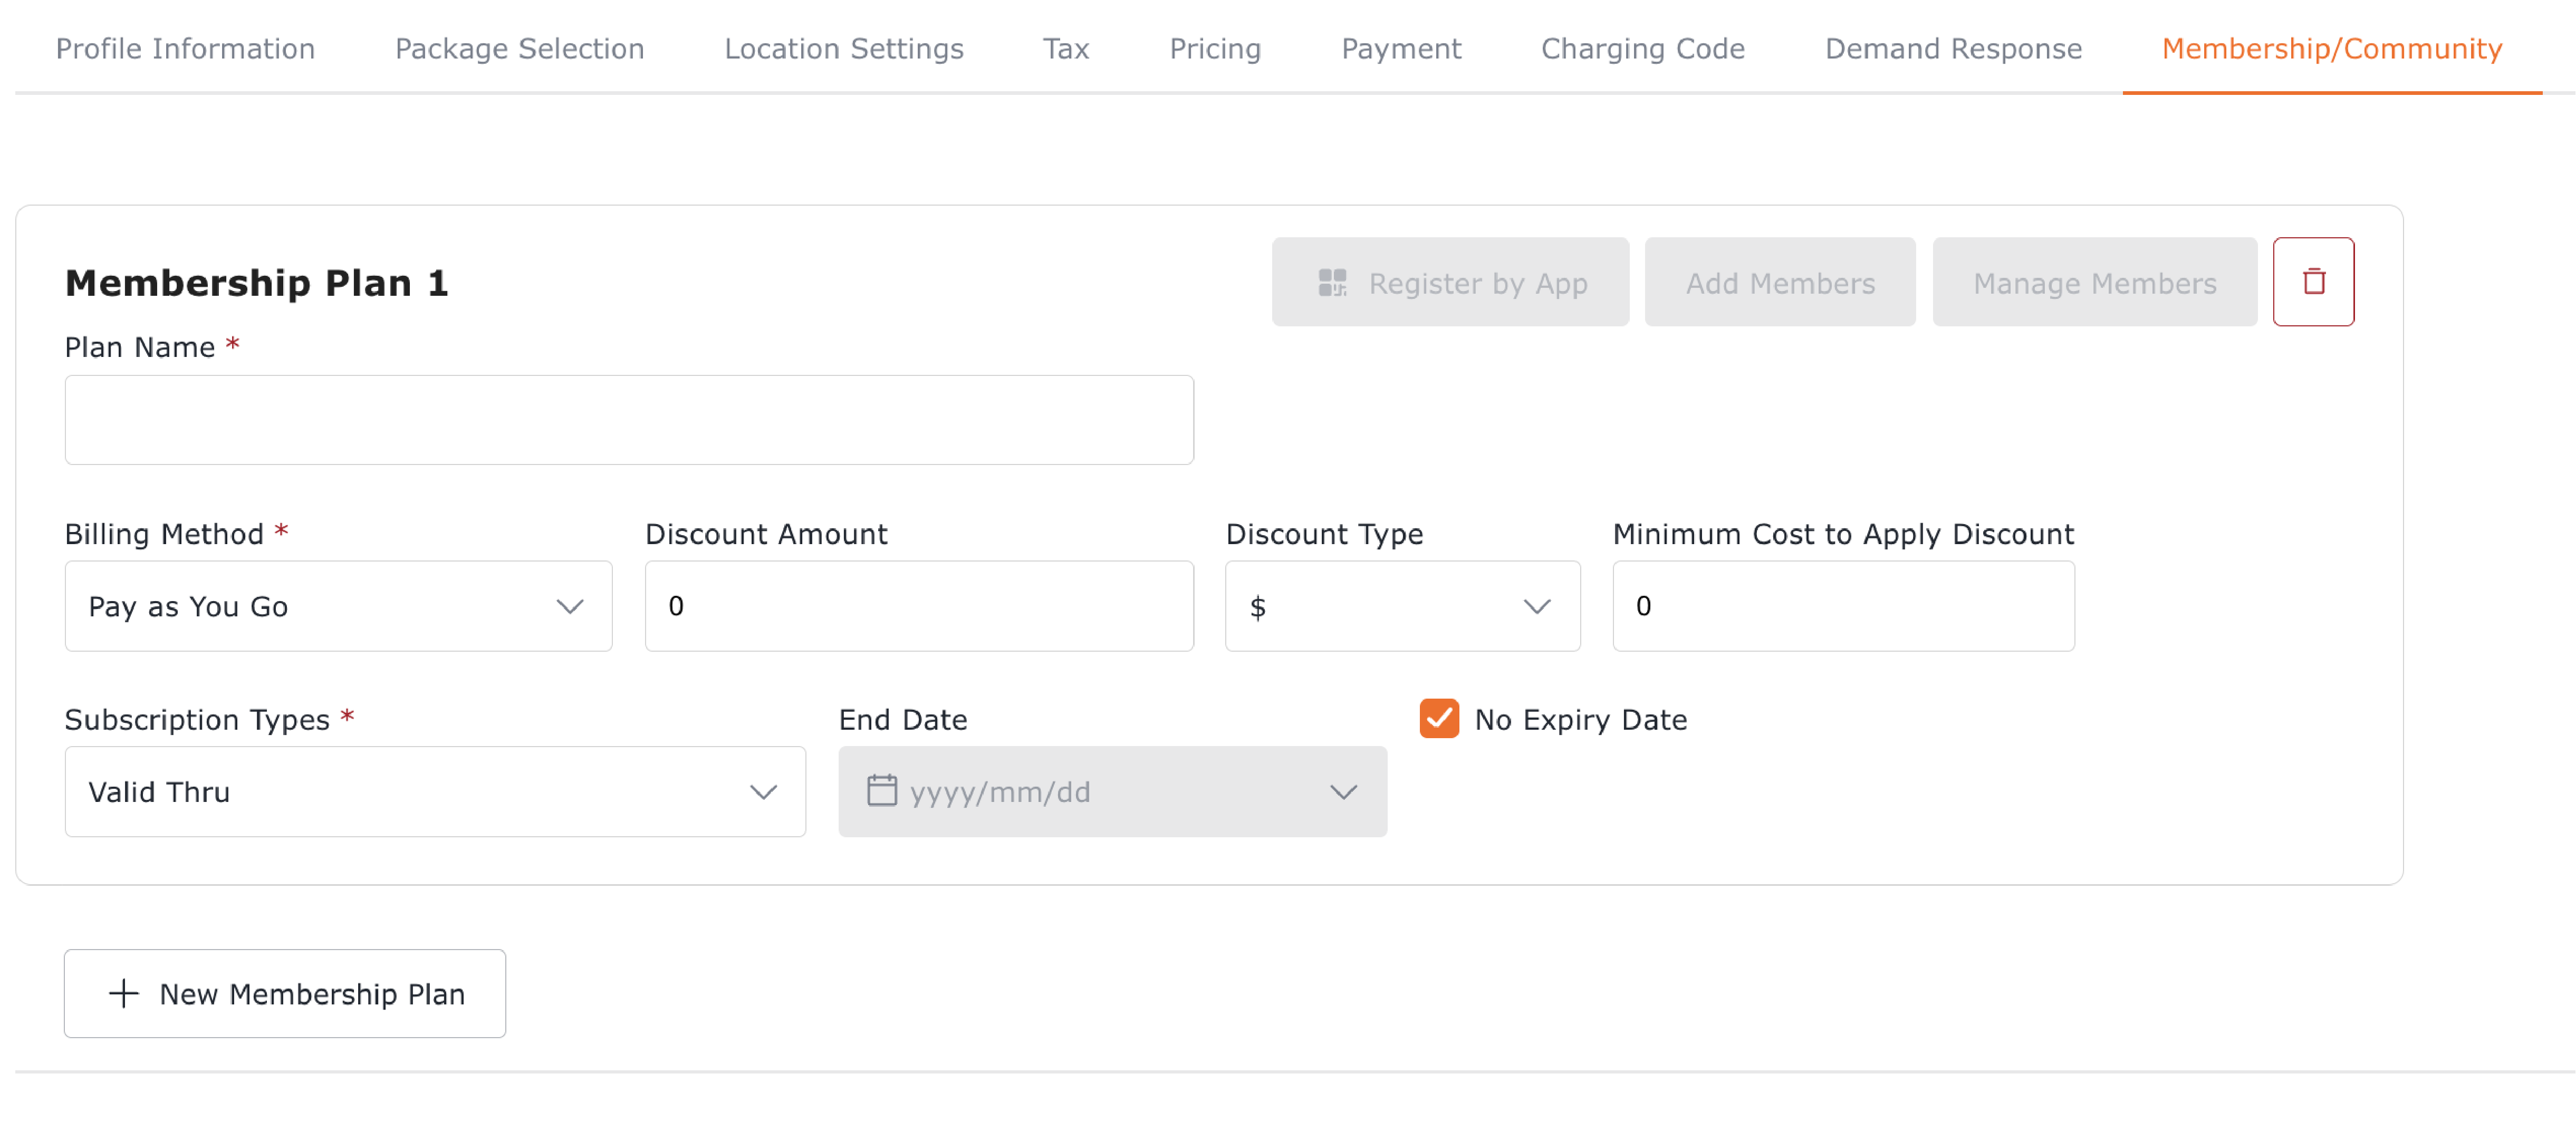This screenshot has height=1122, width=2576.
Task: Focus the Plan Name input field
Action: click(x=629, y=420)
